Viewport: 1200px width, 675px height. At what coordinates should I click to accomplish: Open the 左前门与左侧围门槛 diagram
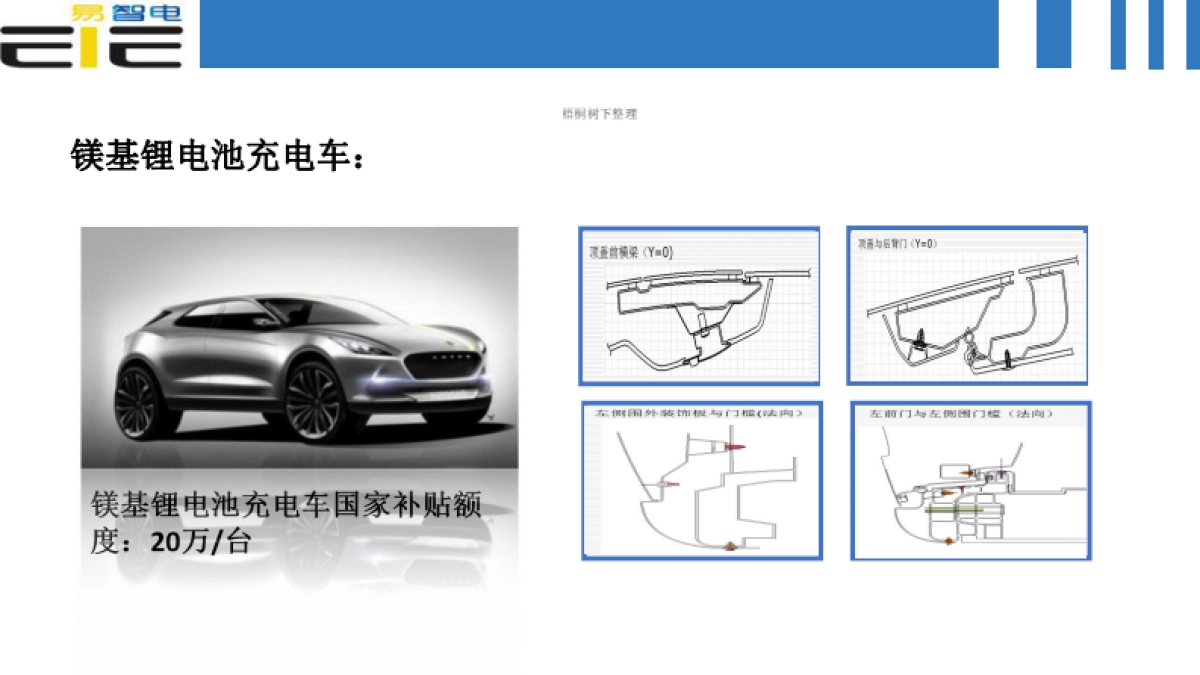[970, 480]
